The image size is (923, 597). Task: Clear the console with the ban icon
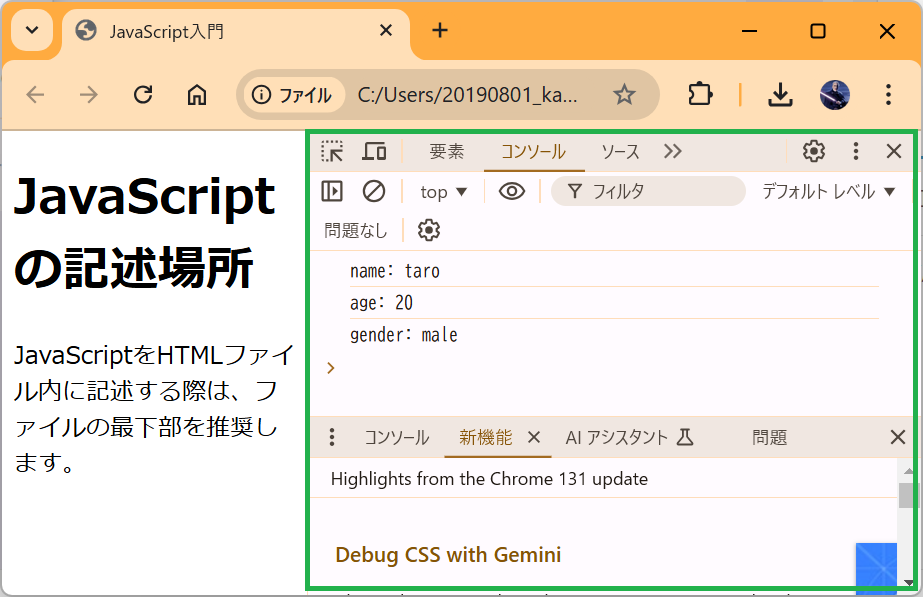tap(374, 191)
